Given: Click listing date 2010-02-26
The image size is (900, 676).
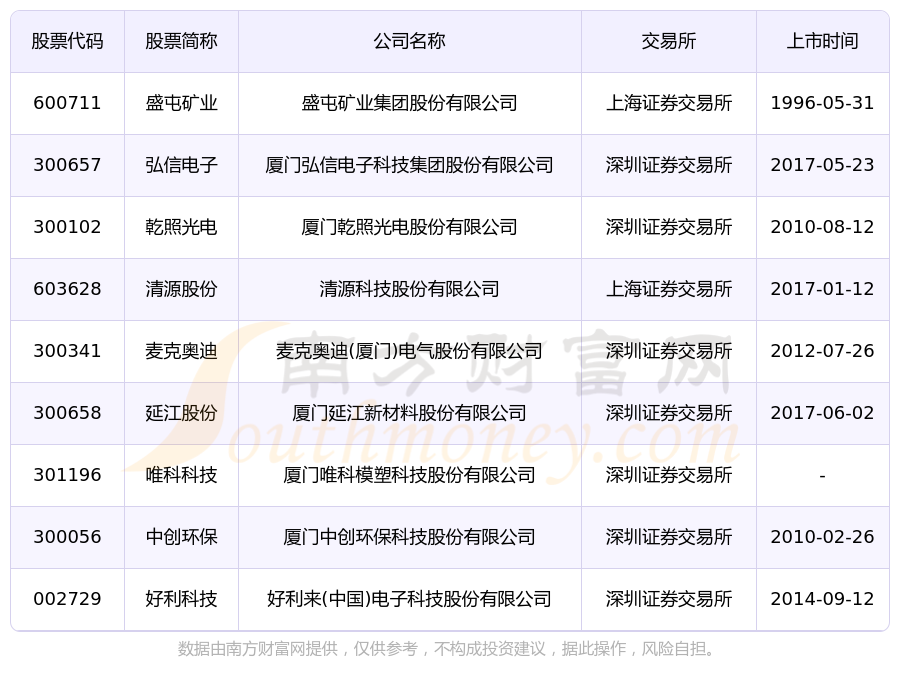Looking at the screenshot, I should [x=823, y=537].
